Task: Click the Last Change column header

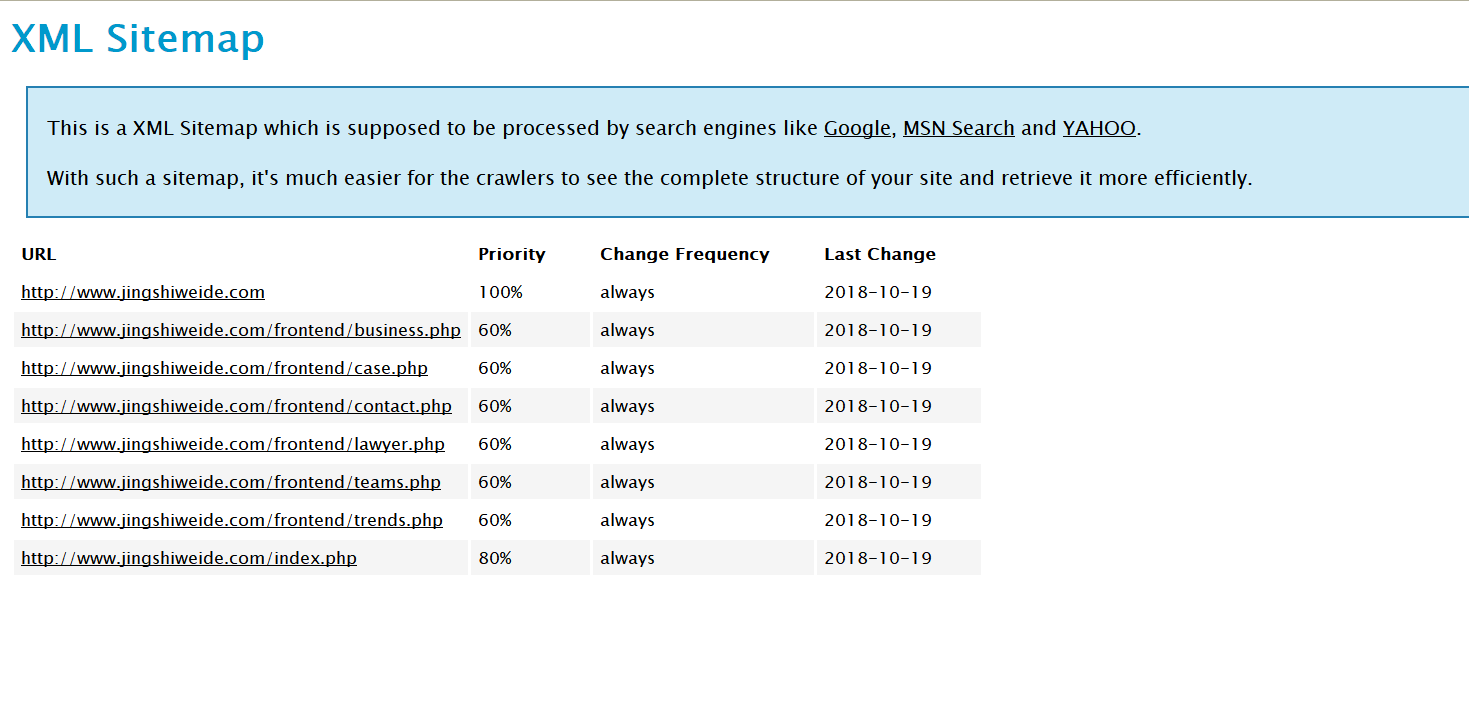Action: point(880,255)
